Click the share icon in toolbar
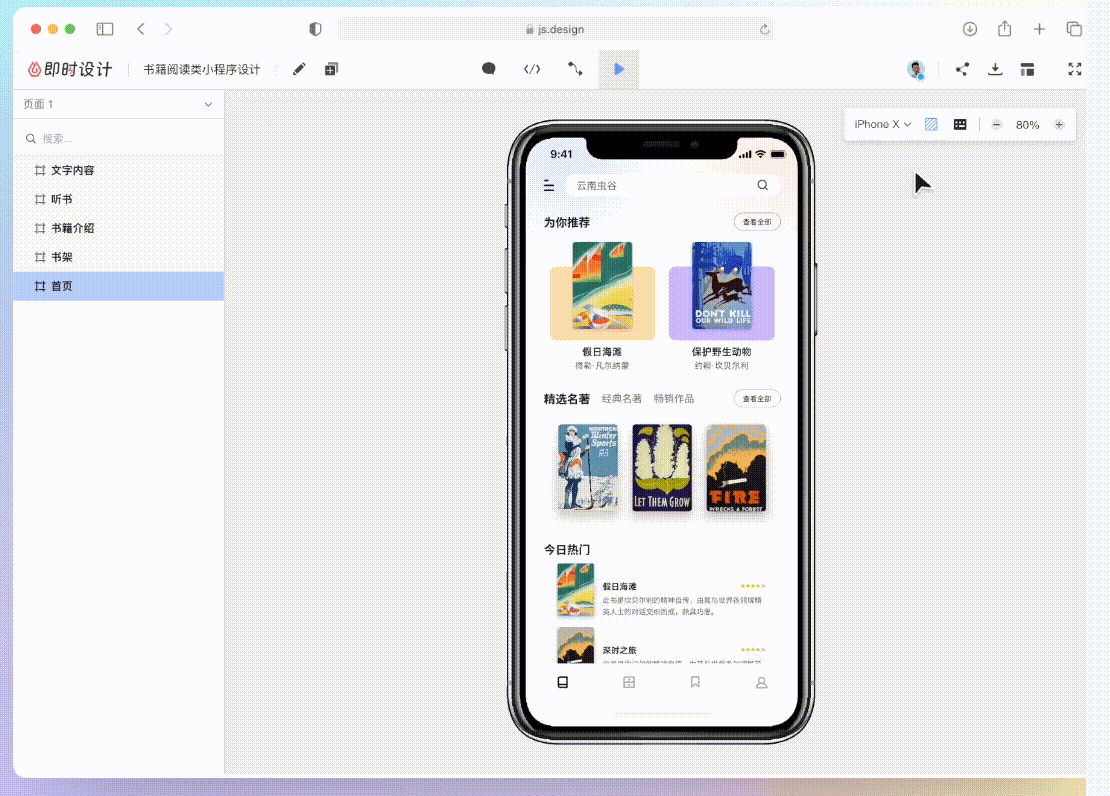Image resolution: width=1110 pixels, height=796 pixels. (961, 69)
